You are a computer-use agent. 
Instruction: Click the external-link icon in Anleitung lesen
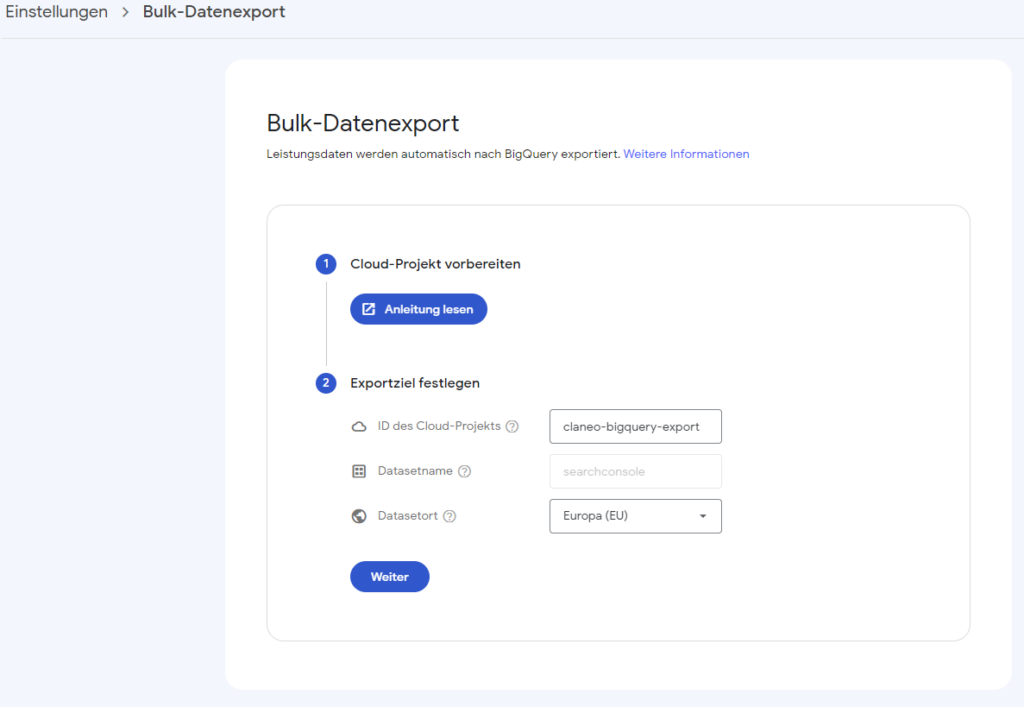tap(369, 309)
